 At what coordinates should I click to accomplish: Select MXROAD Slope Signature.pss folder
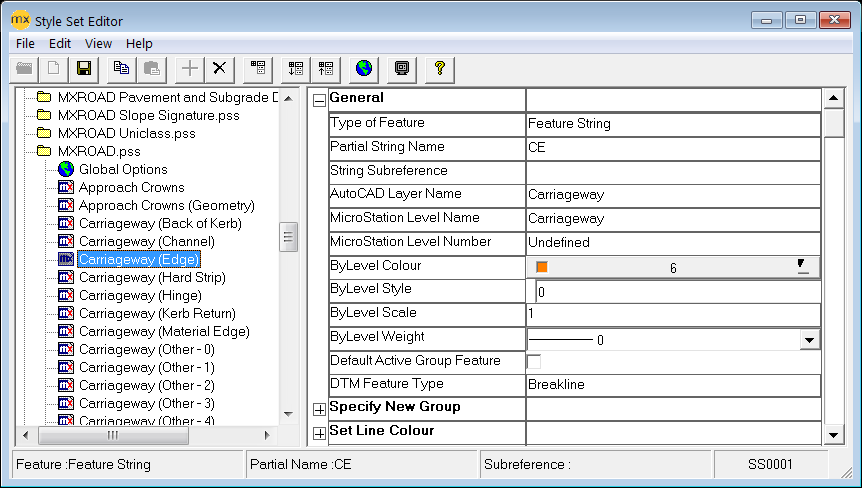point(149,115)
